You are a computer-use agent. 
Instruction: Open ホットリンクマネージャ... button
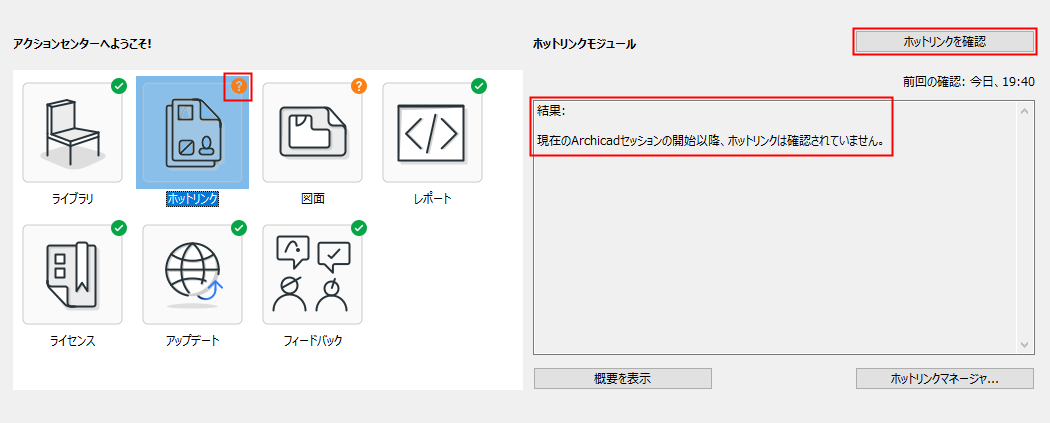(x=945, y=378)
